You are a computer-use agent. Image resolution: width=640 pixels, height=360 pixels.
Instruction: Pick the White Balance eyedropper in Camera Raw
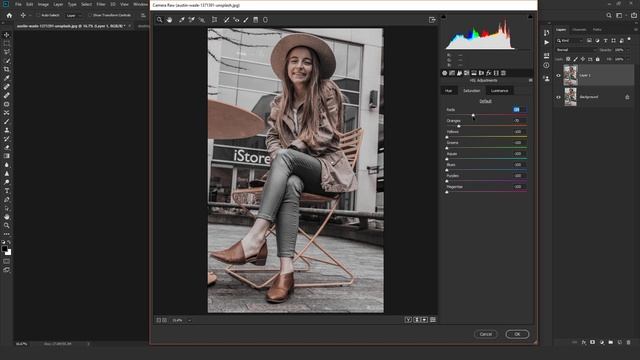click(182, 20)
